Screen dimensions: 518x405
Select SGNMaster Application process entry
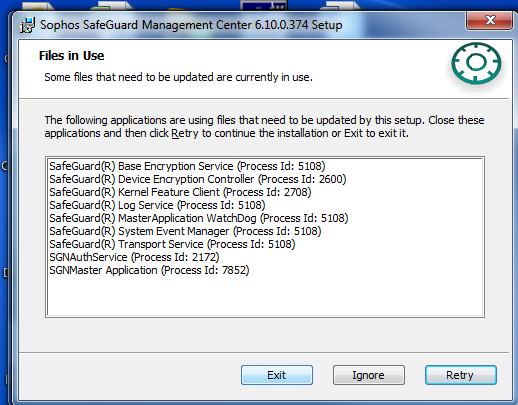(x=149, y=270)
